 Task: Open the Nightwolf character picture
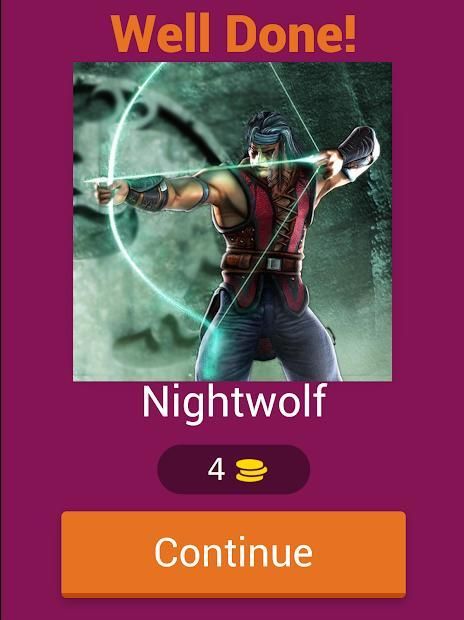[x=233, y=221]
